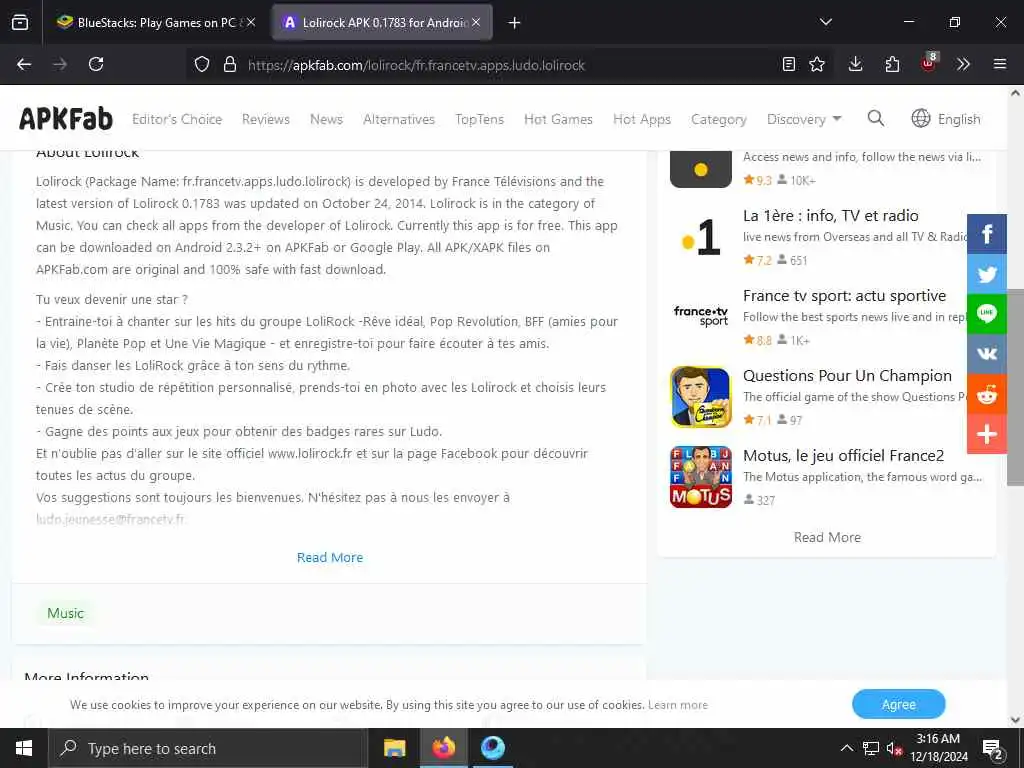Open News menu item
Viewport: 1024px width, 768px height.
pos(327,120)
